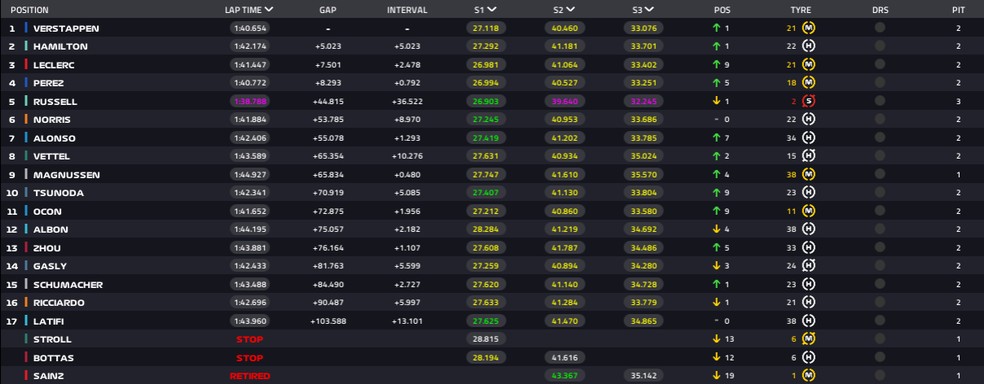
Task: Click Albon's hard tyre icon
Action: pyautogui.click(x=809, y=230)
